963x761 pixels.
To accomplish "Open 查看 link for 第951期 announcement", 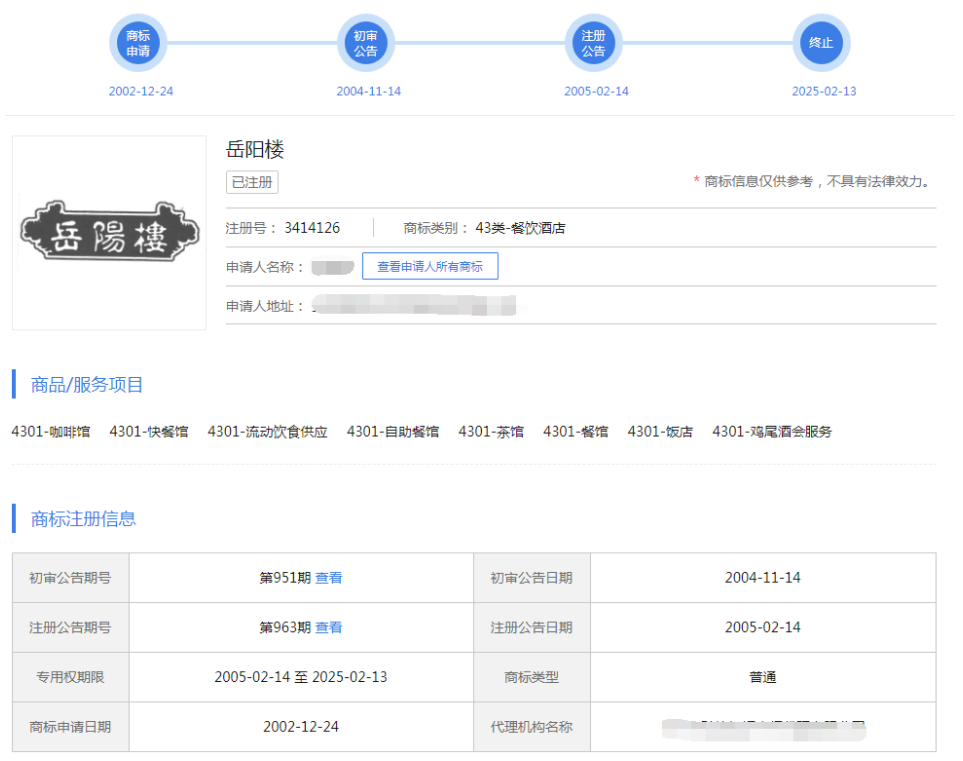I will pos(329,578).
